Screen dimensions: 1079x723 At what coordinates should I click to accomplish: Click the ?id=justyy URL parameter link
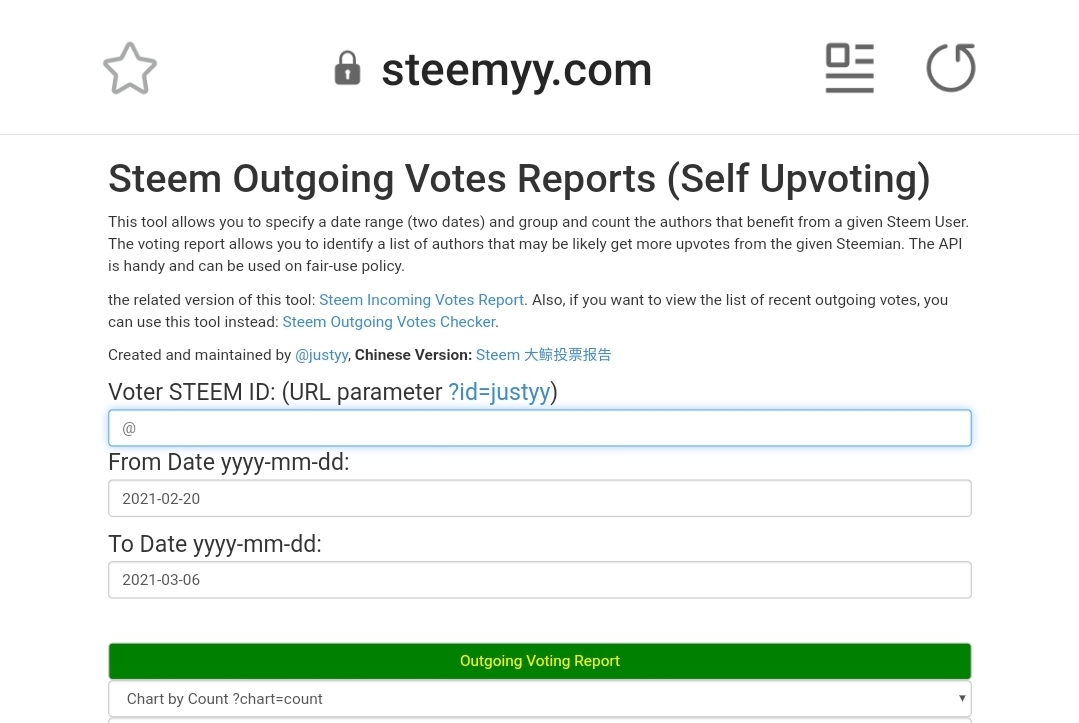click(499, 392)
